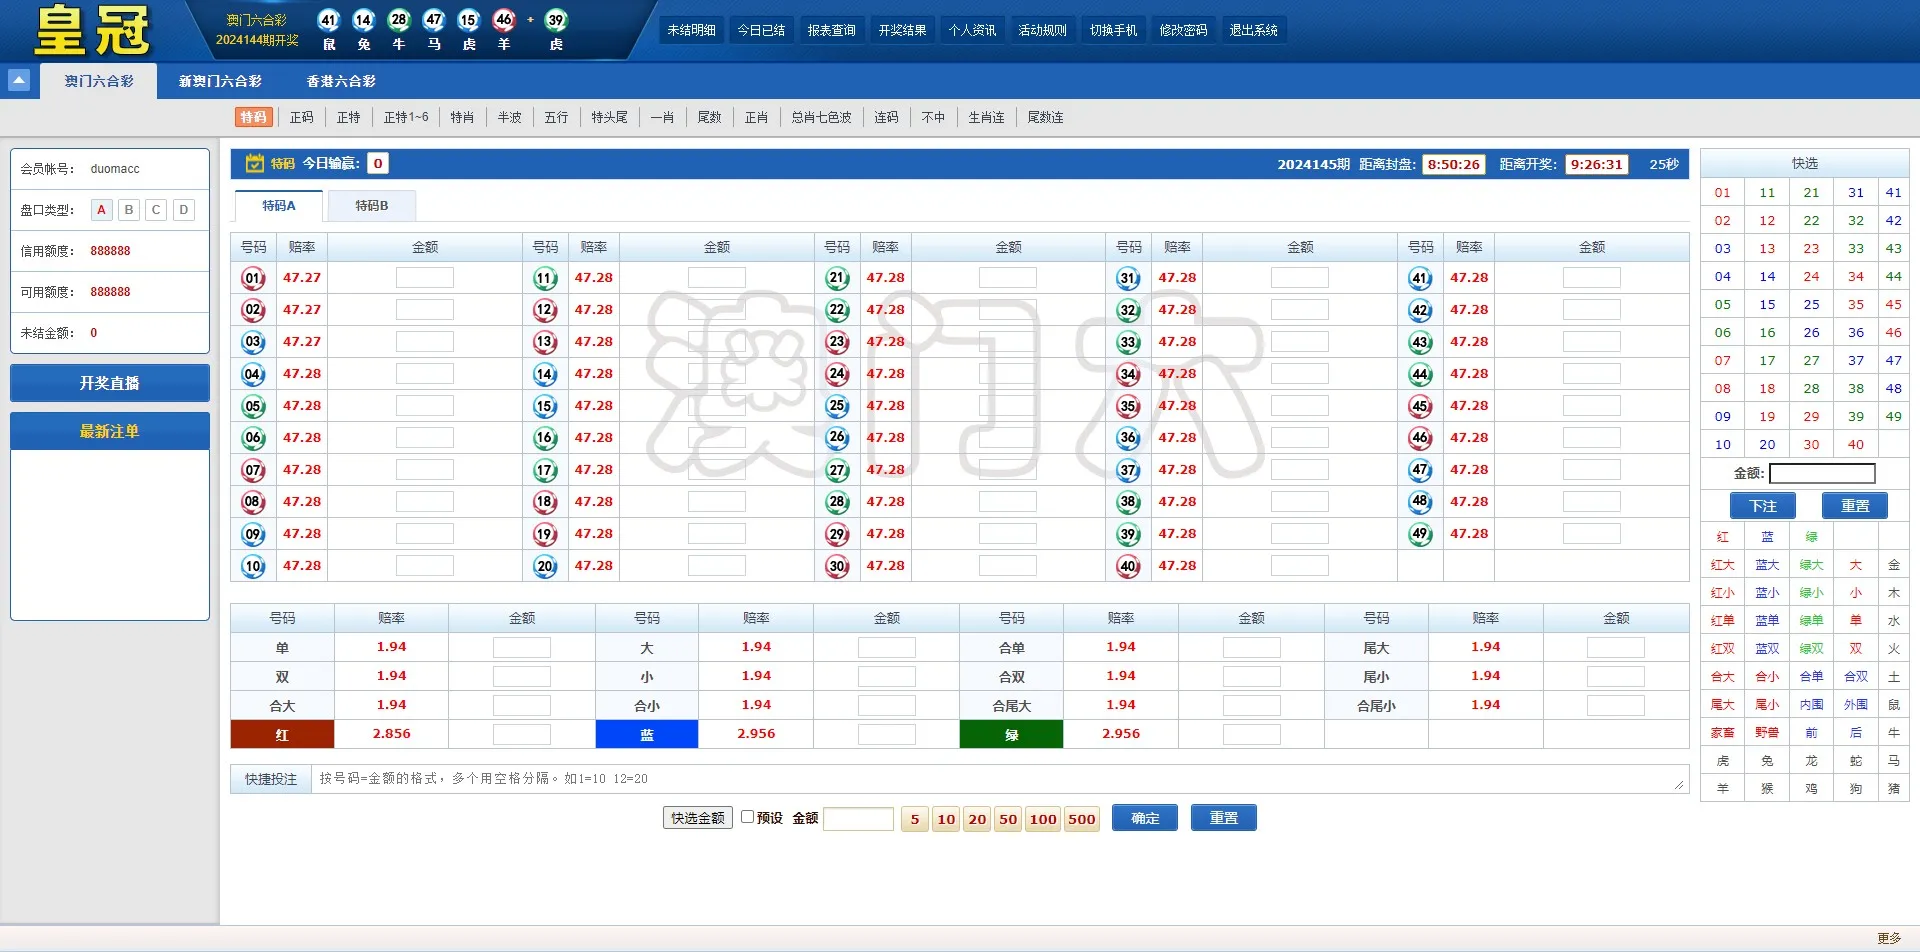Select number ball 01 in the odds table
Screen dimensions: 1920x952
click(x=253, y=278)
